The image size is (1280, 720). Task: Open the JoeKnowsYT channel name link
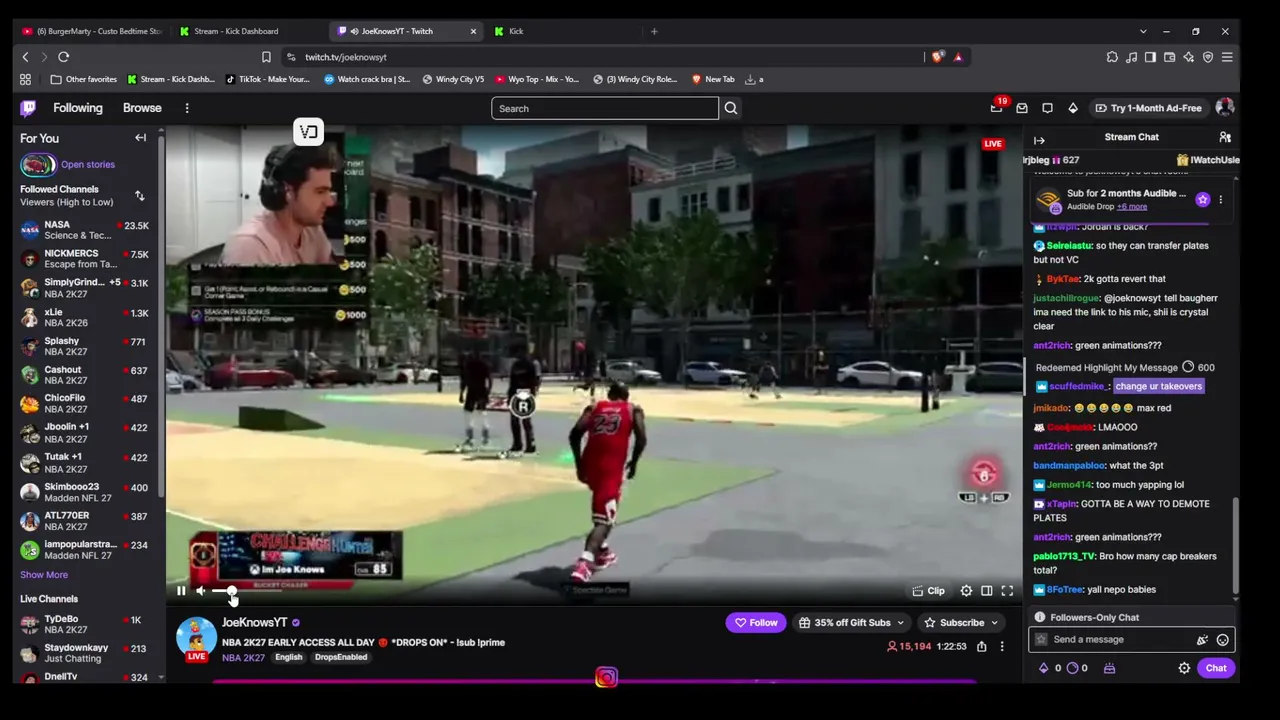point(254,623)
